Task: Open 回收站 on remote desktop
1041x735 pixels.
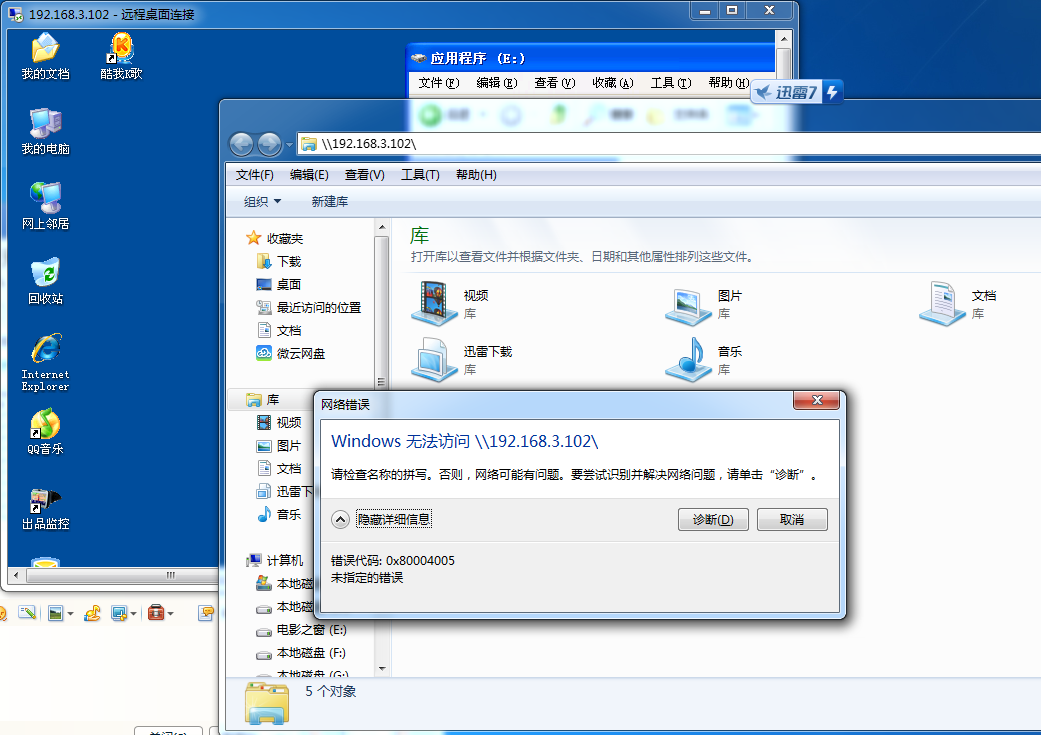Action: (x=45, y=281)
